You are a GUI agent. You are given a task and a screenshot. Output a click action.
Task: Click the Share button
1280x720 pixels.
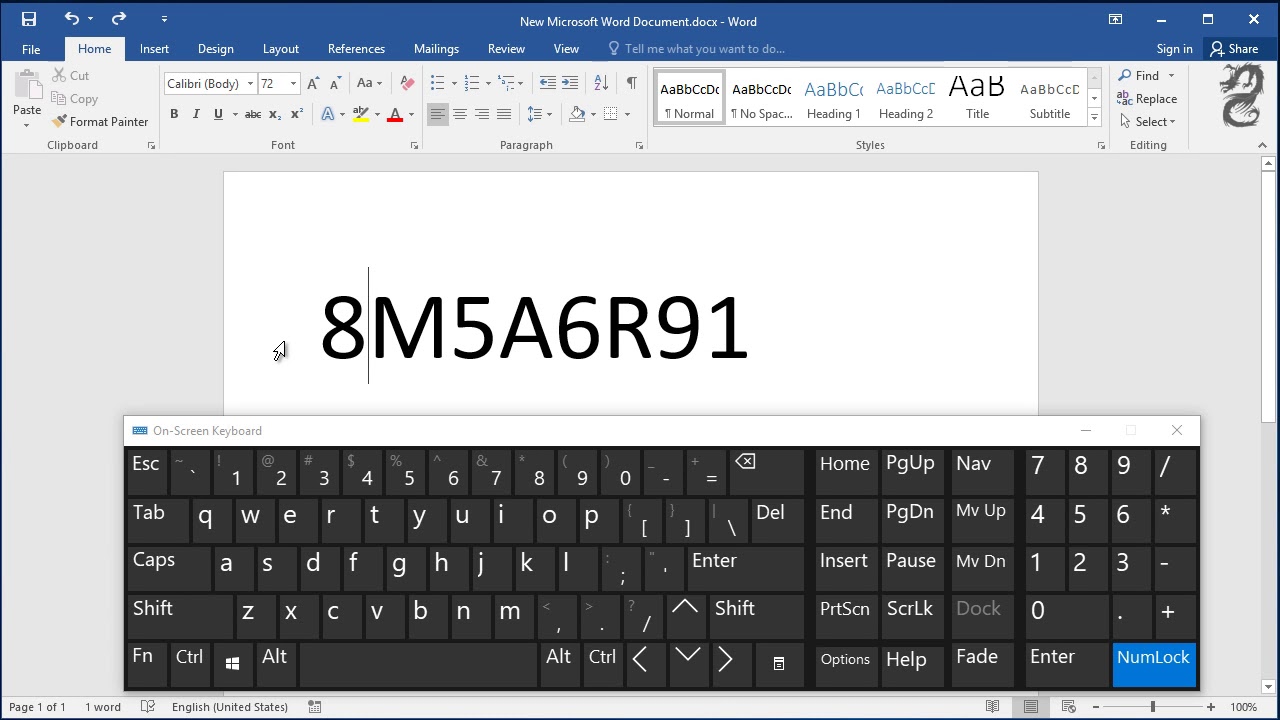coord(1234,49)
